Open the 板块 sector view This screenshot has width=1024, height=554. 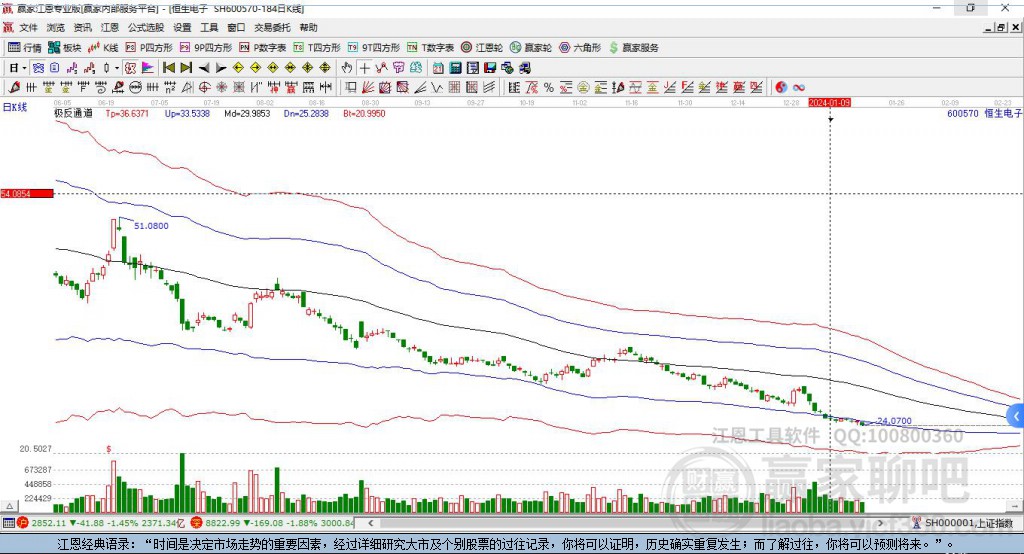click(x=65, y=48)
